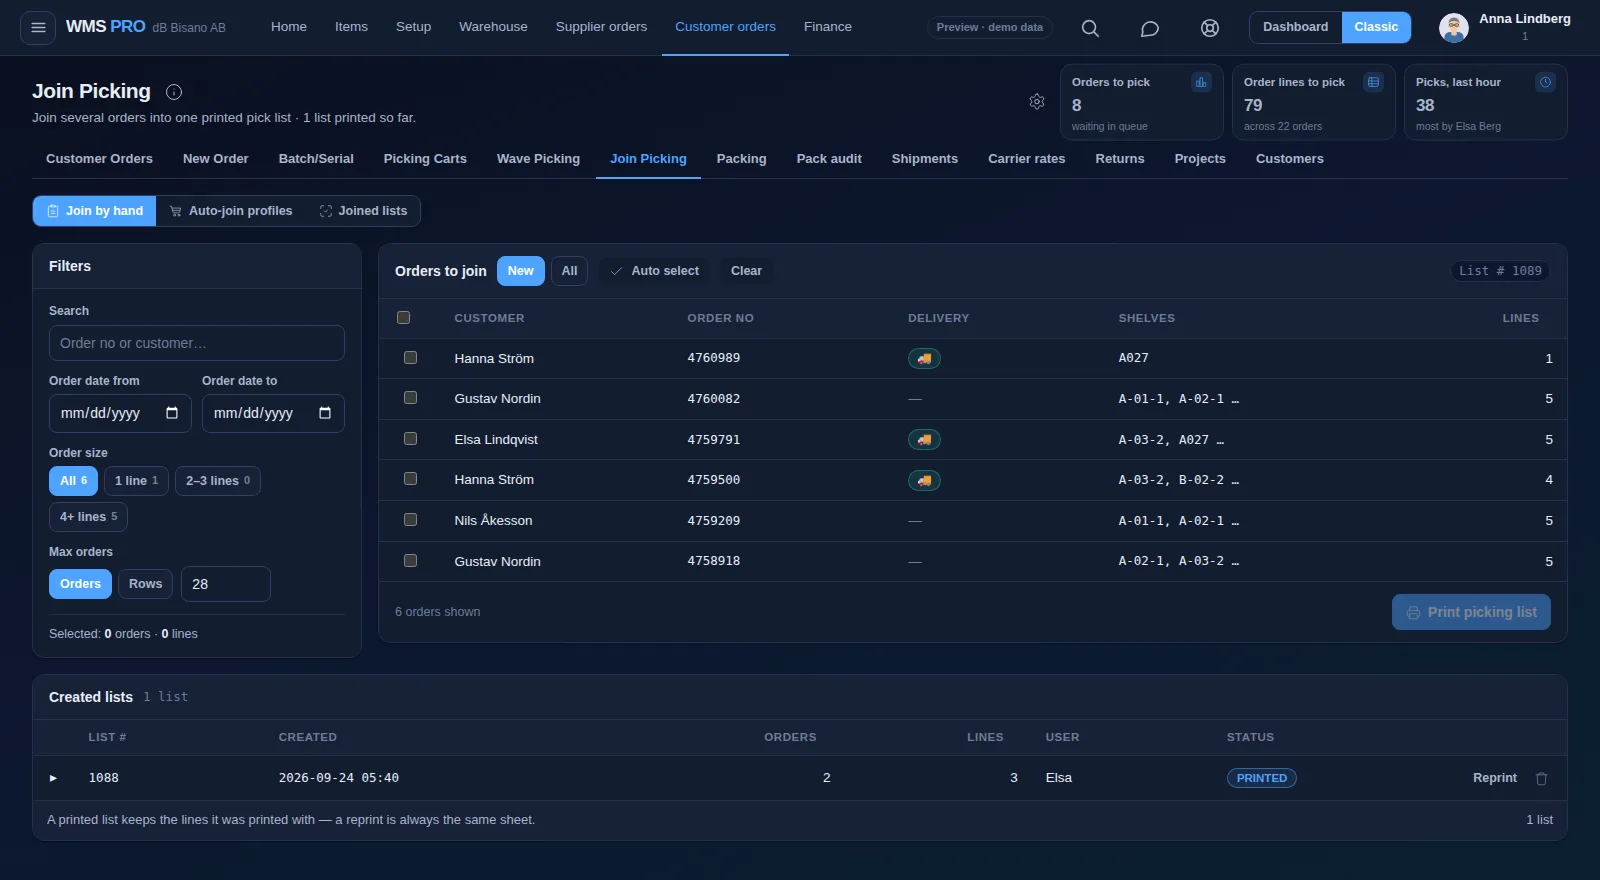Open the Shipments tab
1600x880 pixels.
click(x=924, y=159)
